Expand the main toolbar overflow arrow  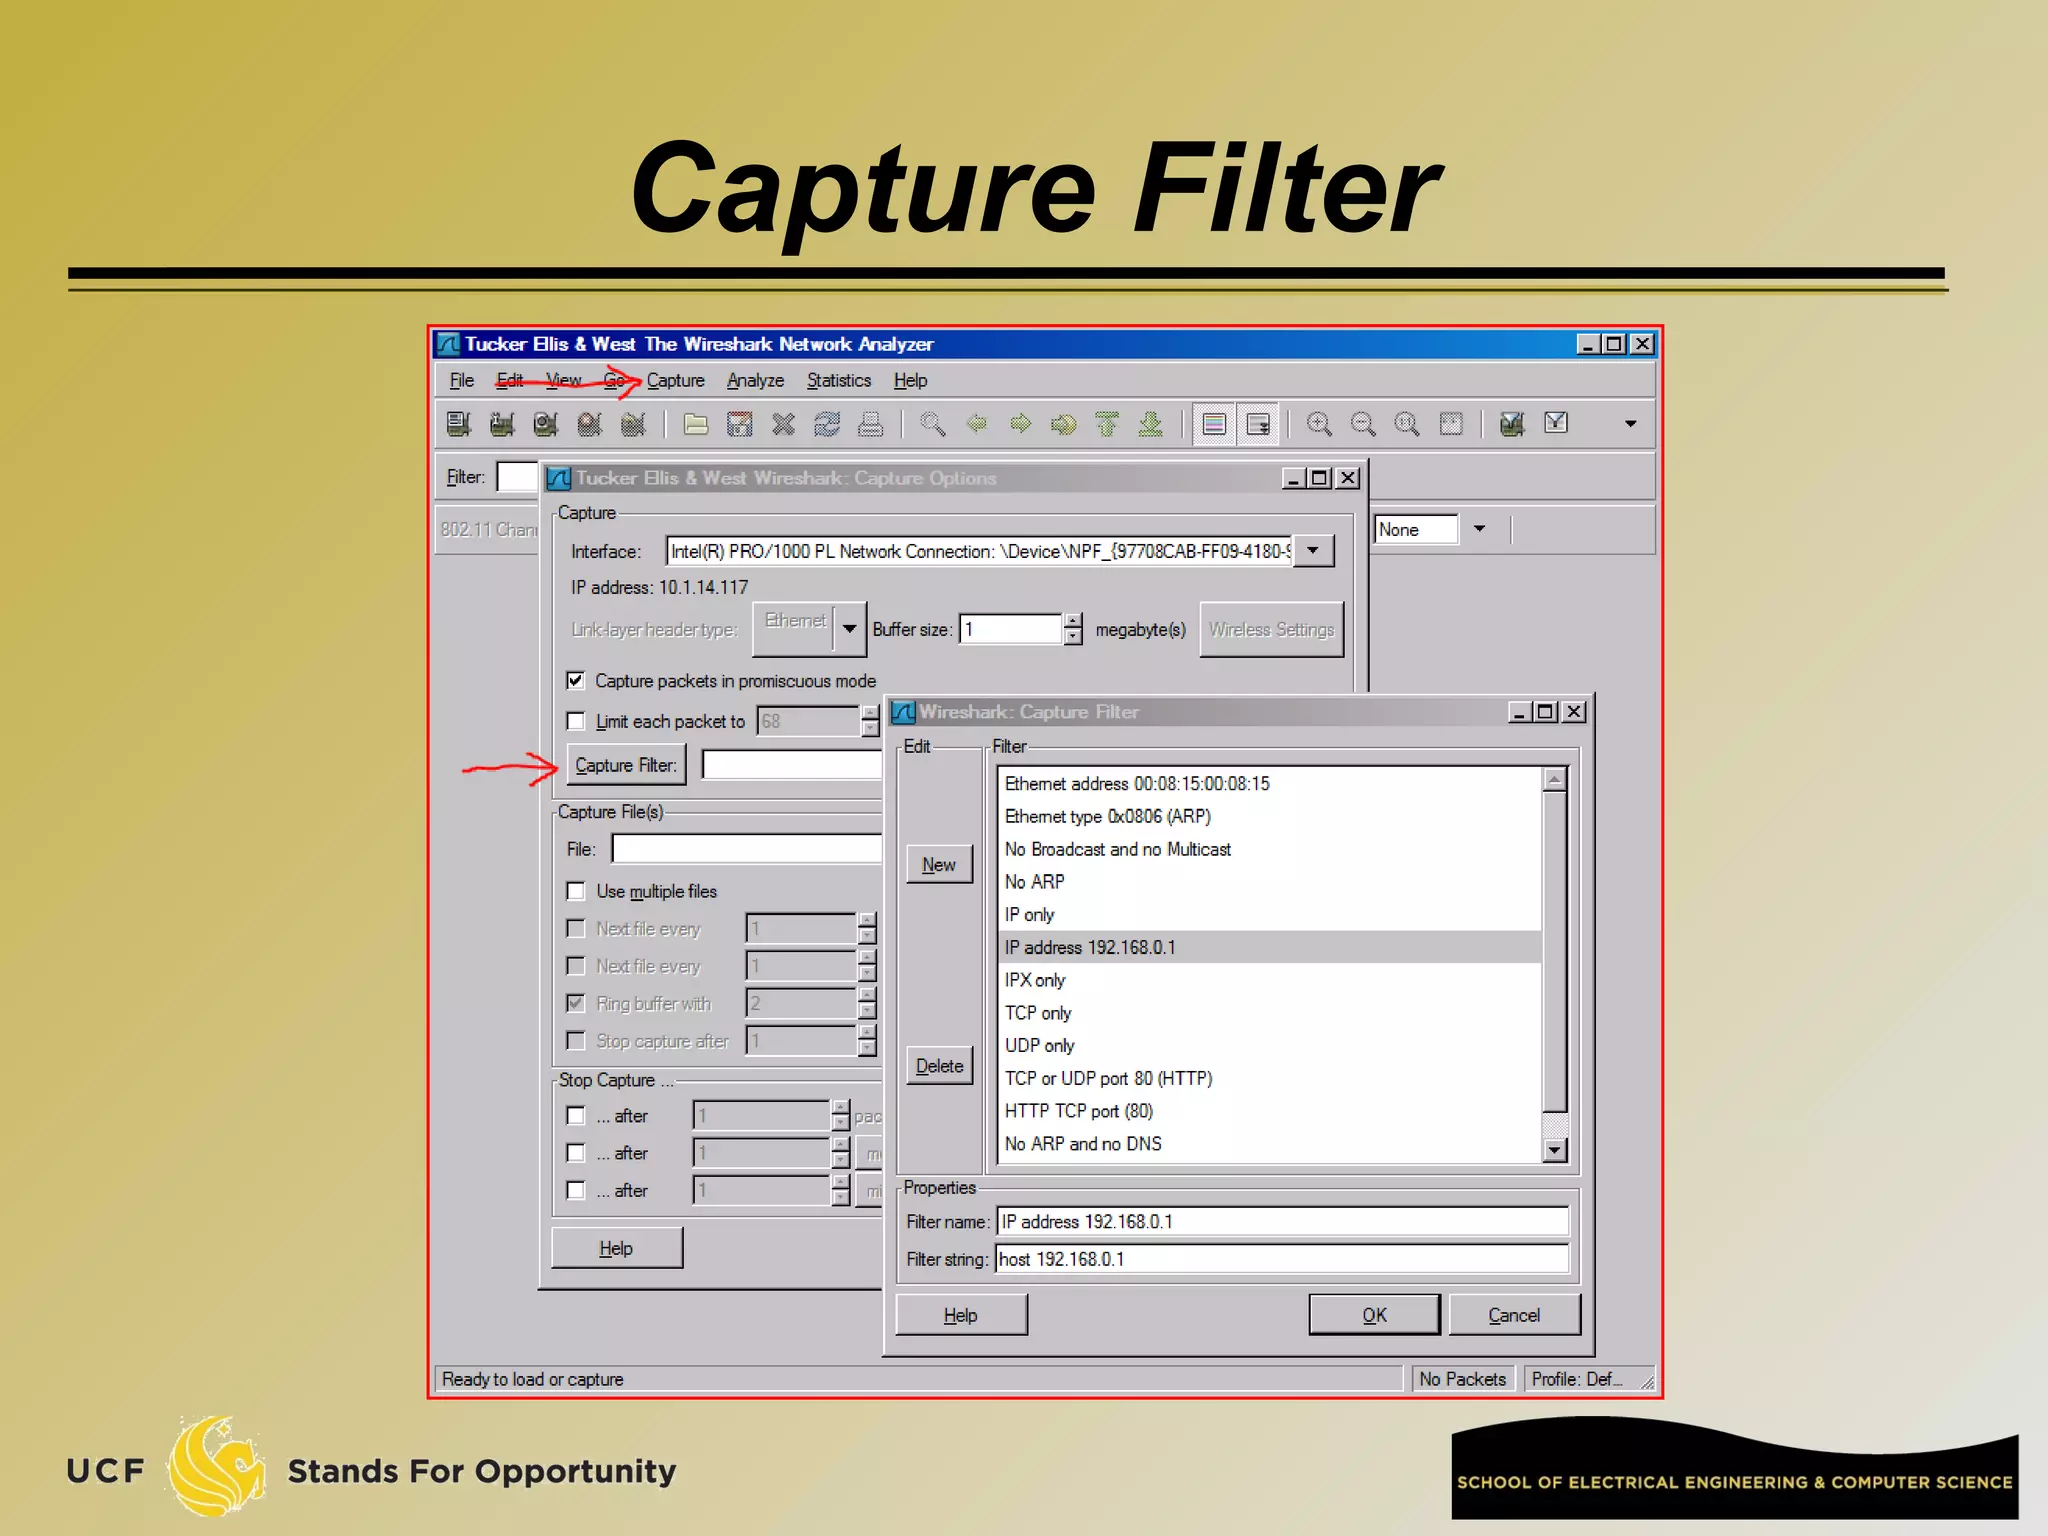coord(1631,424)
